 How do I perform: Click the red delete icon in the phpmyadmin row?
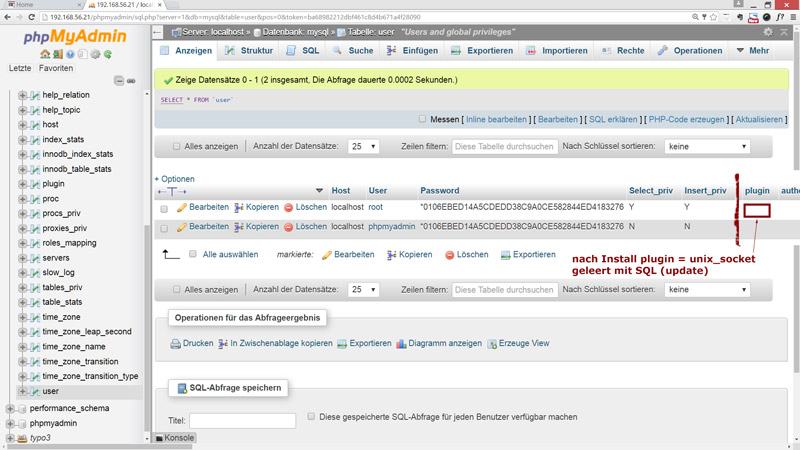[x=288, y=227]
